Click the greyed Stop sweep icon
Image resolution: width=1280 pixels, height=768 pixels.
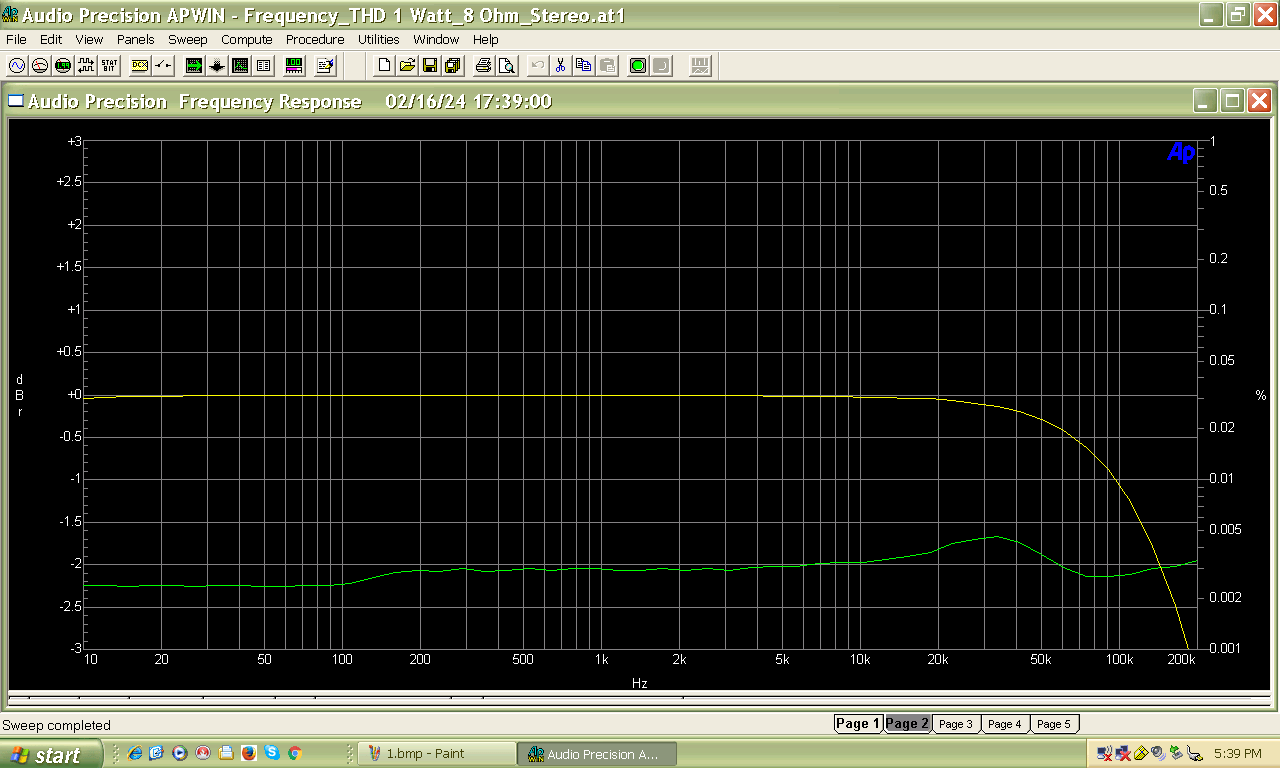(660, 66)
